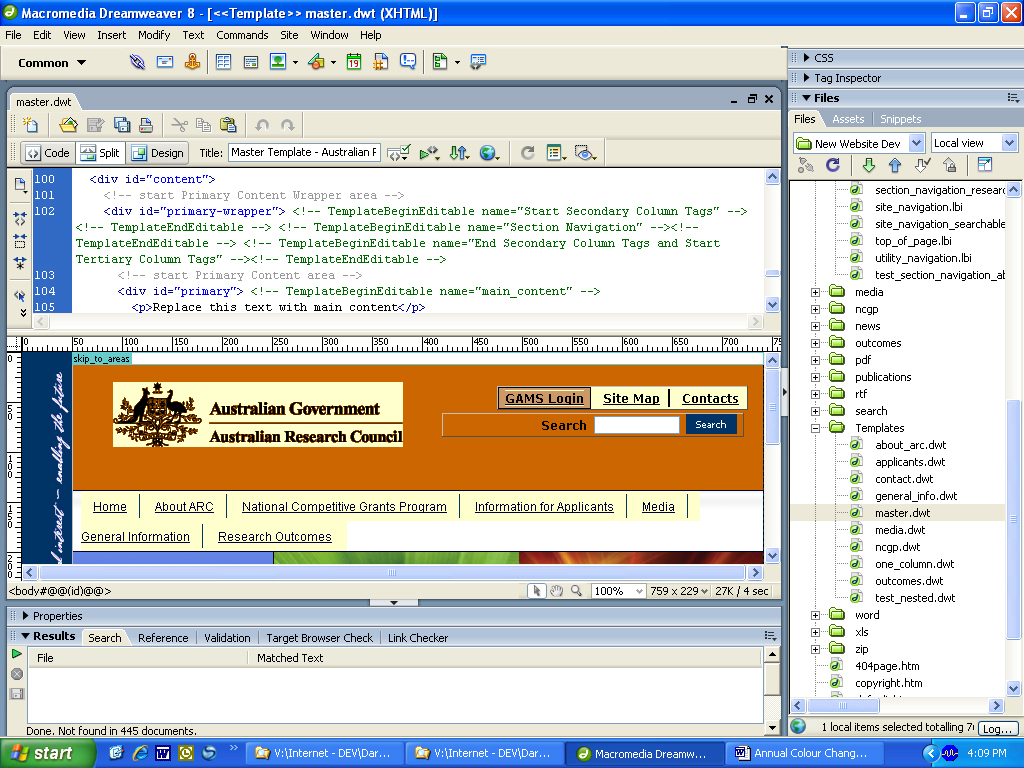Viewport: 1024px width, 768px height.
Task: Expand the publications folder in file tree
Action: pos(815,377)
